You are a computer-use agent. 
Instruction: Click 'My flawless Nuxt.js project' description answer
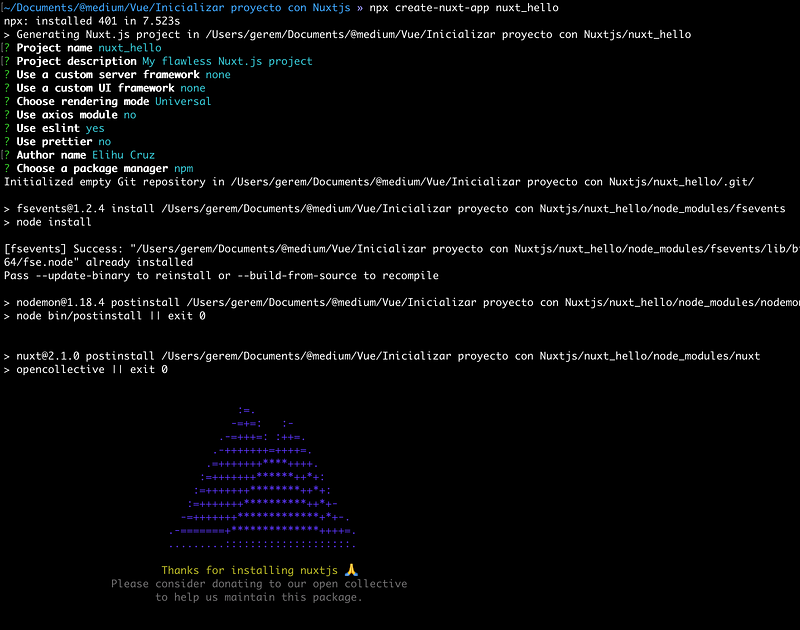pyautogui.click(x=227, y=61)
